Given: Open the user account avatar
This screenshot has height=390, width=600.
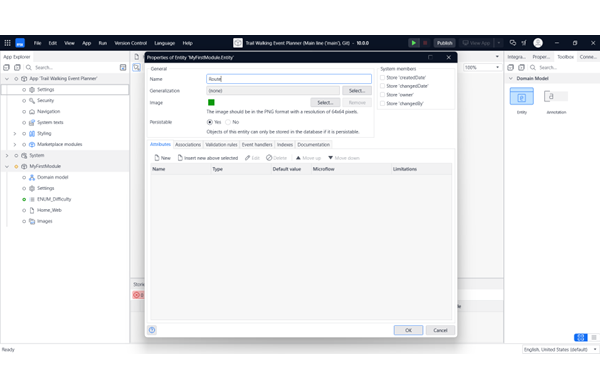Looking at the screenshot, I should click(538, 43).
